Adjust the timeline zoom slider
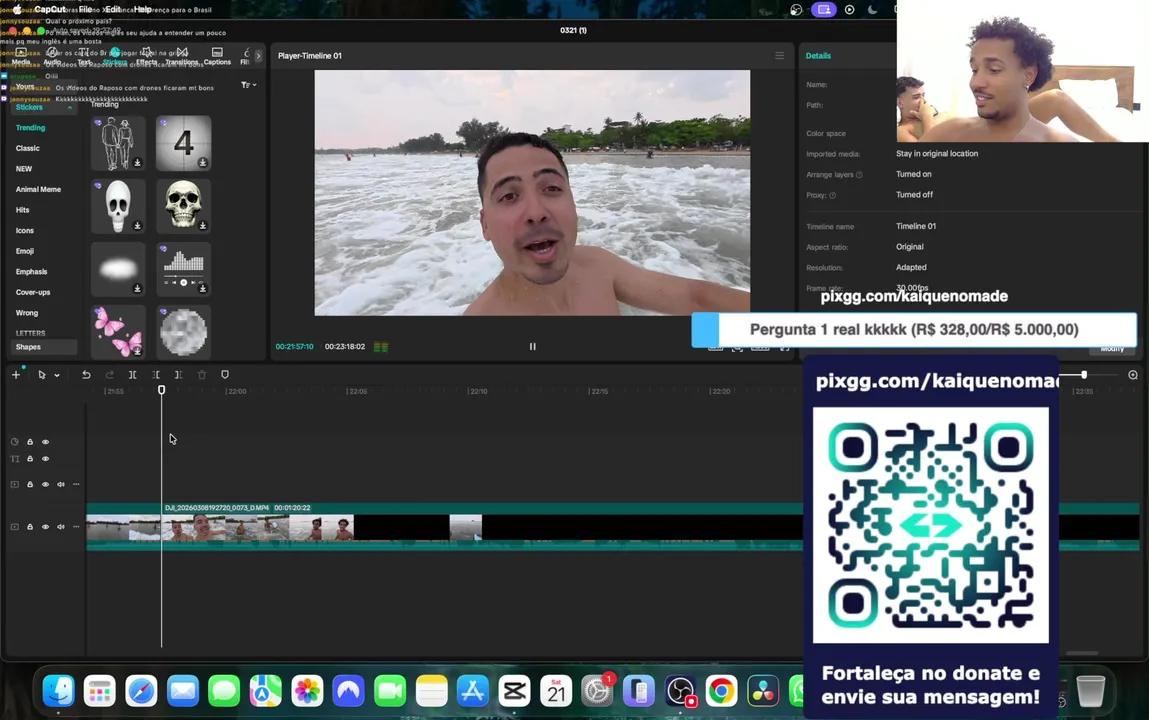 point(1084,375)
